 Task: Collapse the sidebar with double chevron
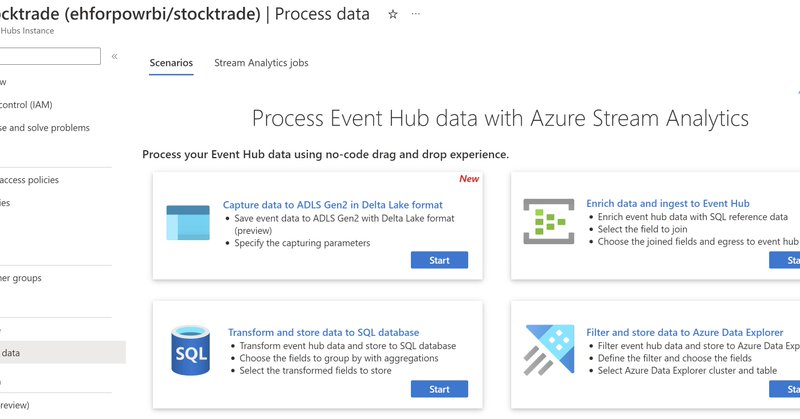pos(115,56)
